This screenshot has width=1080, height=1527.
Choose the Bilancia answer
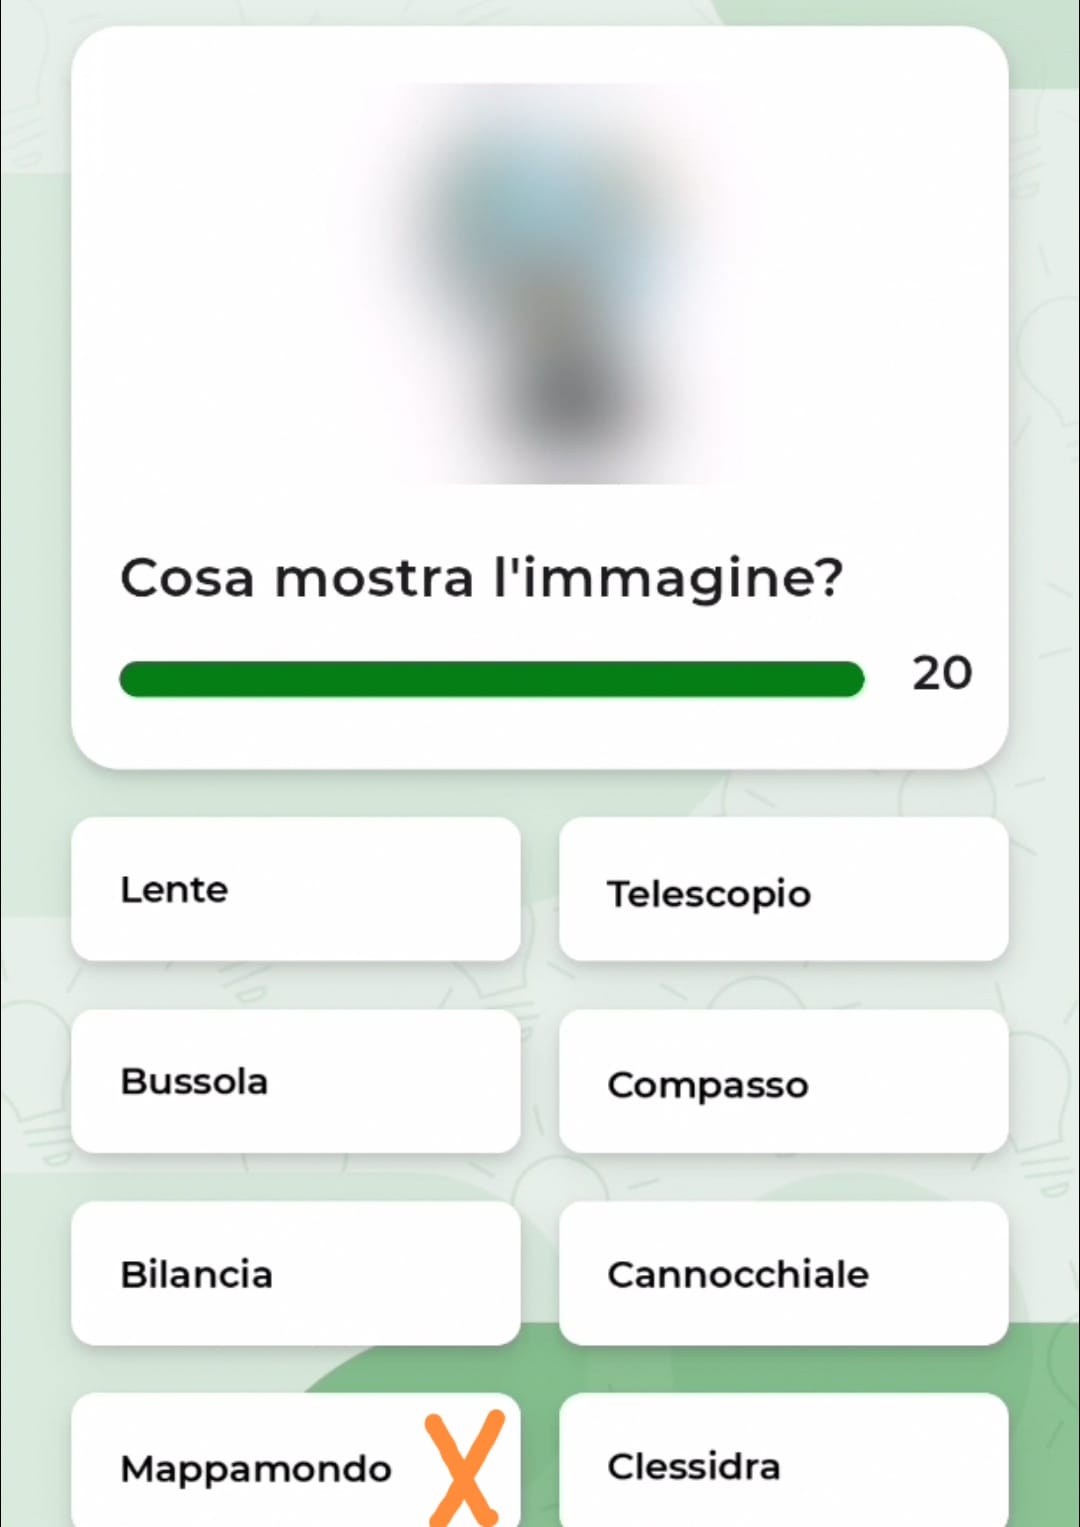coord(295,1273)
